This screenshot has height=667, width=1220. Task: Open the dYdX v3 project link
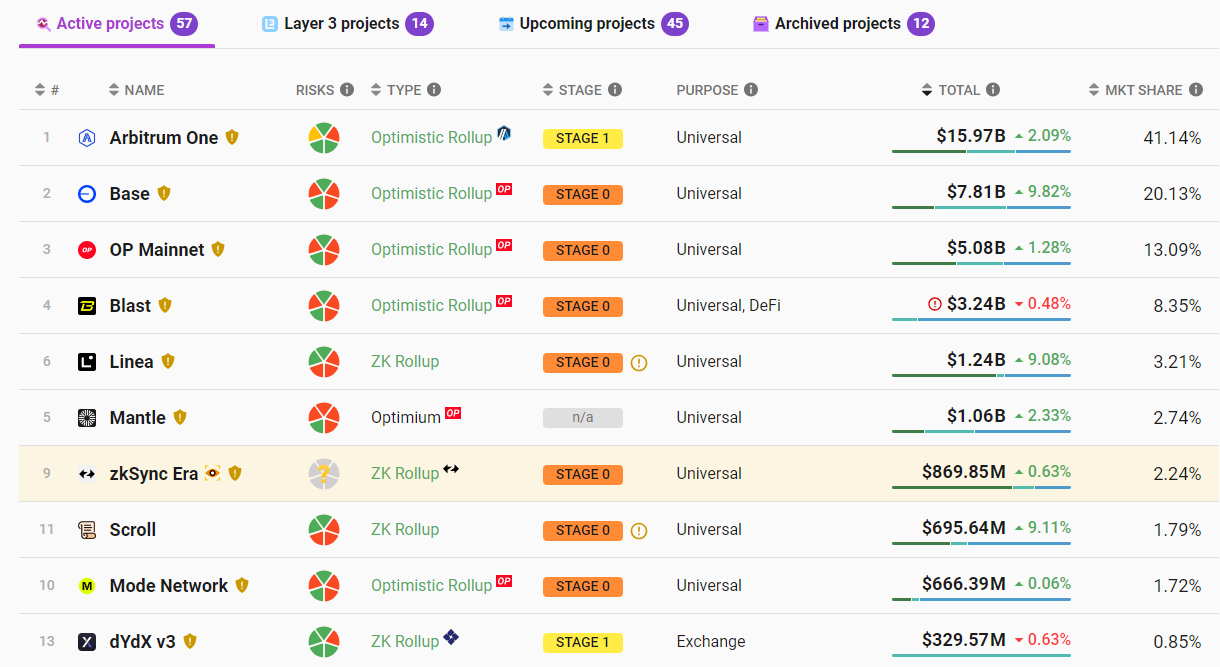tap(143, 642)
